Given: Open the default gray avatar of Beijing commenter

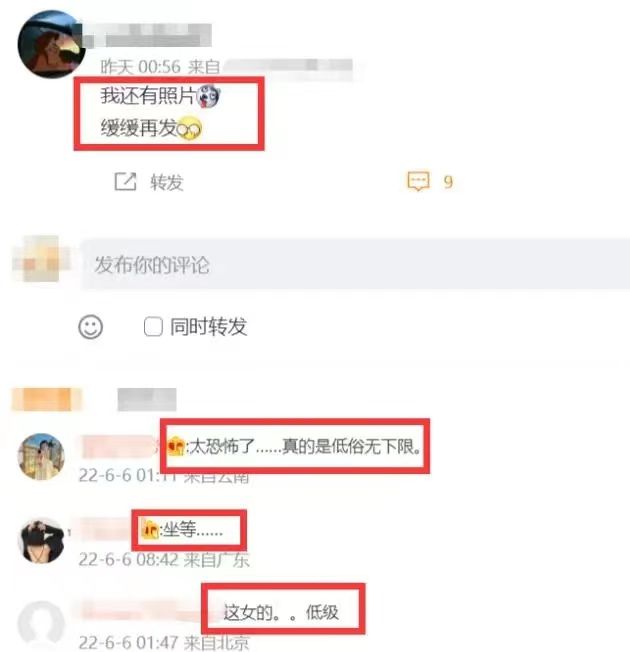Looking at the screenshot, I should click(41, 625).
